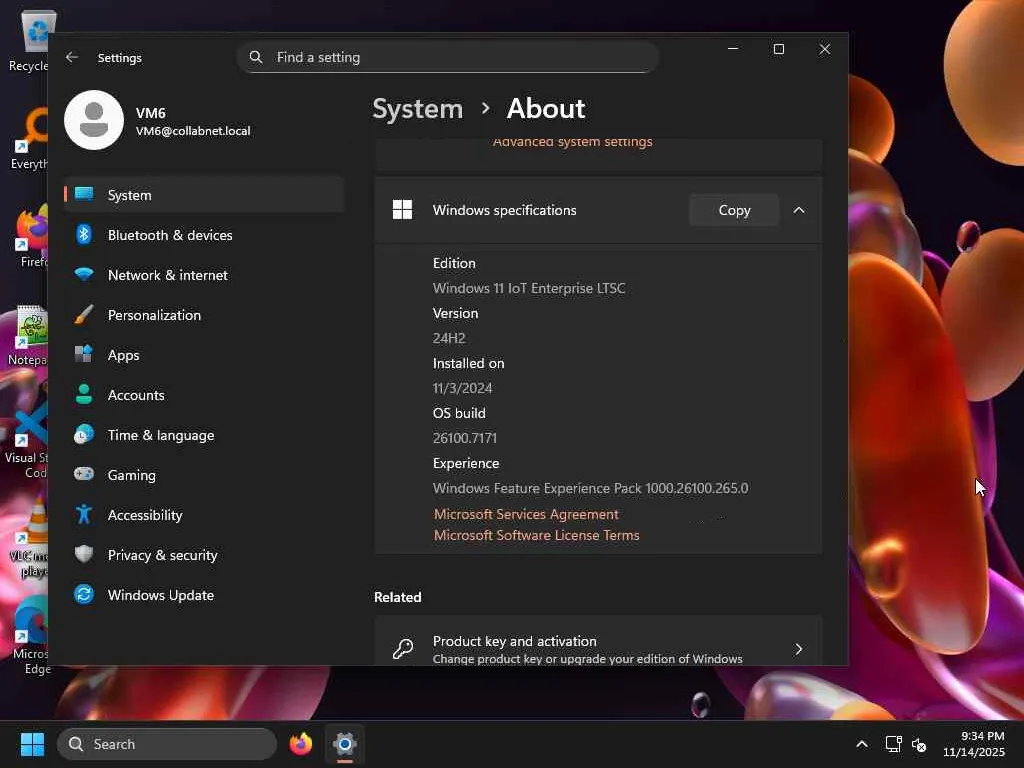Click the Gaming controller icon
1024x768 pixels.
click(84, 474)
